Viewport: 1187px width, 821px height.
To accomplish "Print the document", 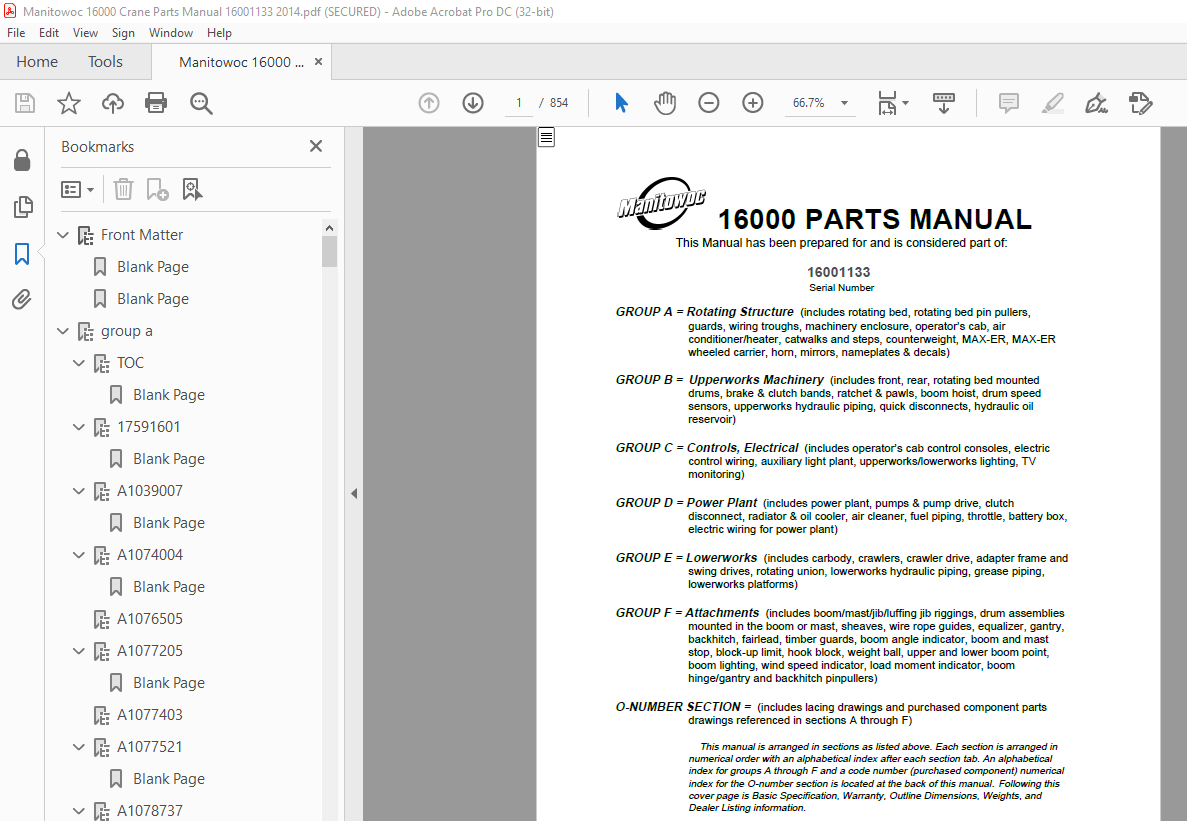I will pos(156,103).
